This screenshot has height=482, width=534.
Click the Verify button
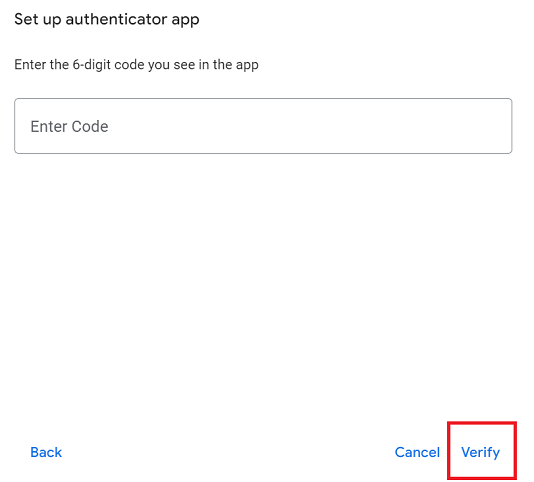480,452
